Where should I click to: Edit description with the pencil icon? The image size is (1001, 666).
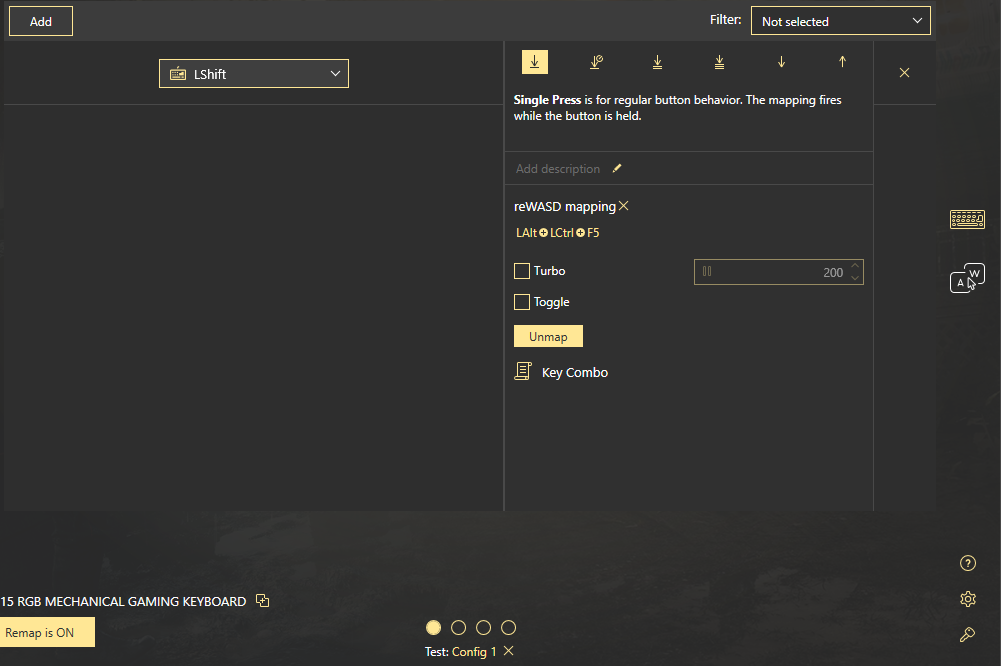617,169
